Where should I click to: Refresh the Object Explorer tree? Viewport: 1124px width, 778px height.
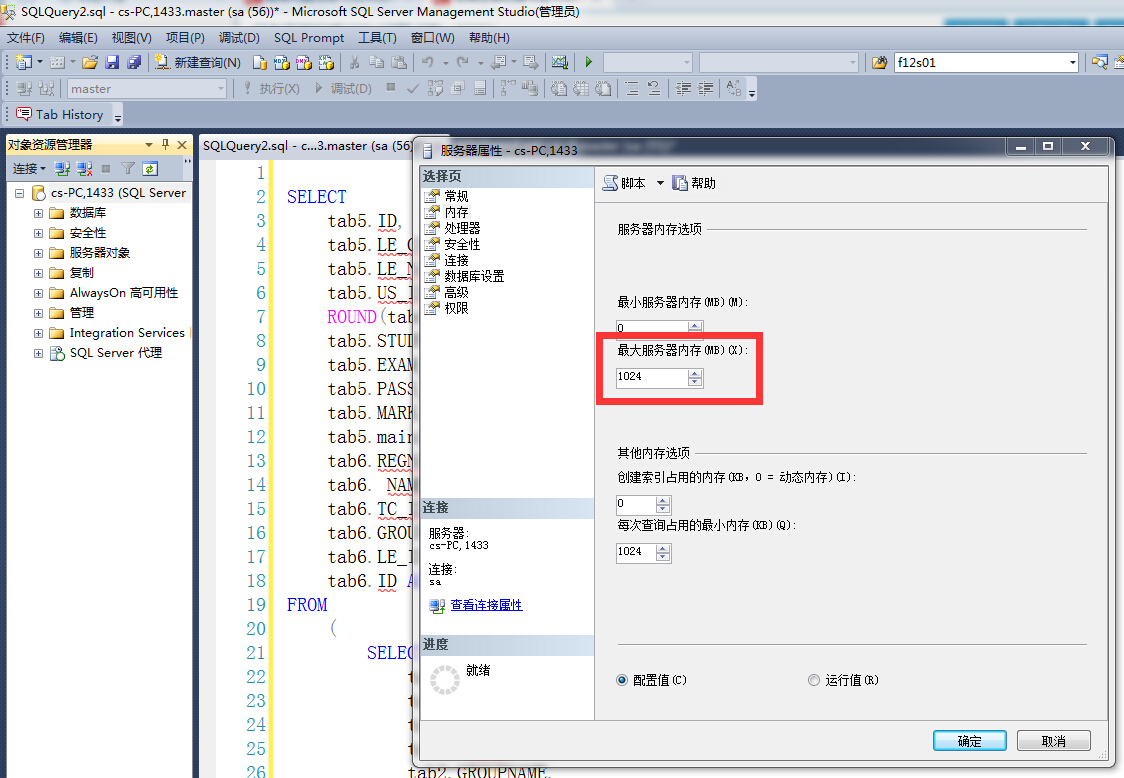(150, 169)
